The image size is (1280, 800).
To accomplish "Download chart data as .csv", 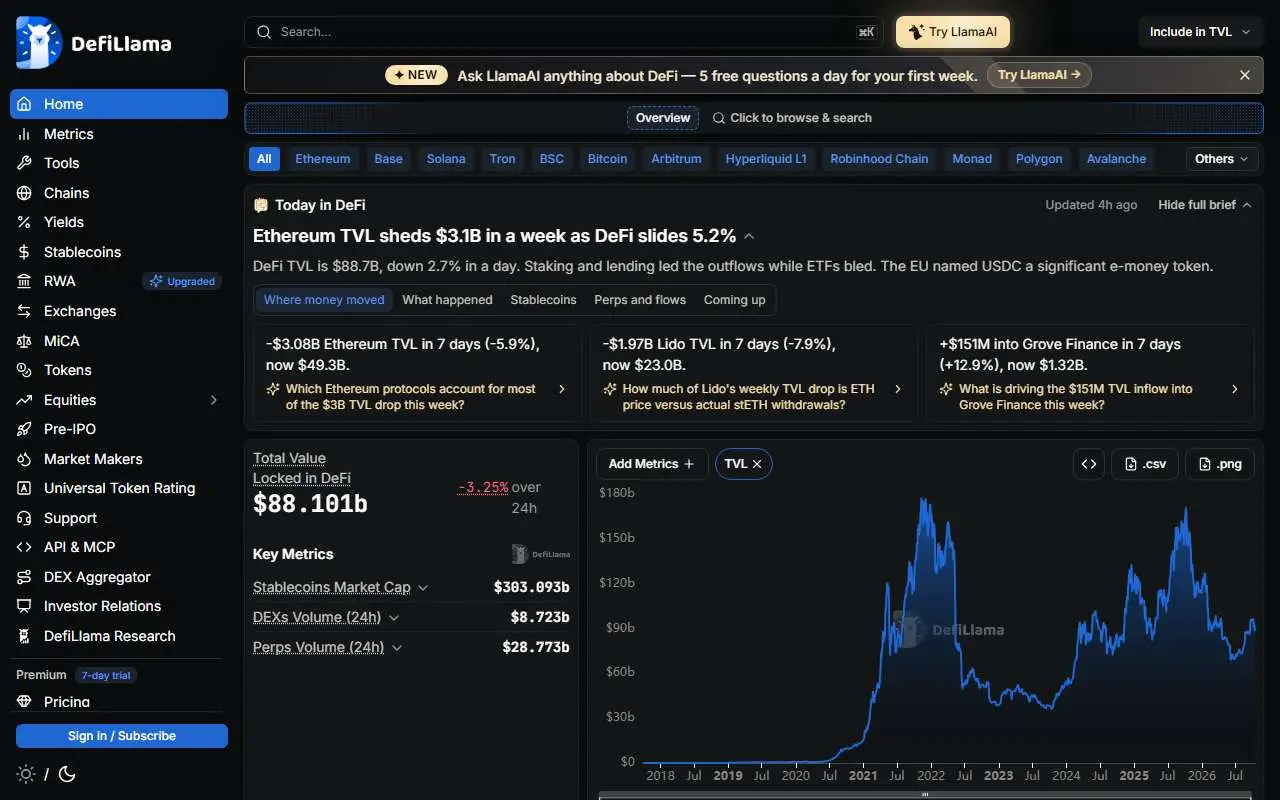I will tap(1145, 464).
